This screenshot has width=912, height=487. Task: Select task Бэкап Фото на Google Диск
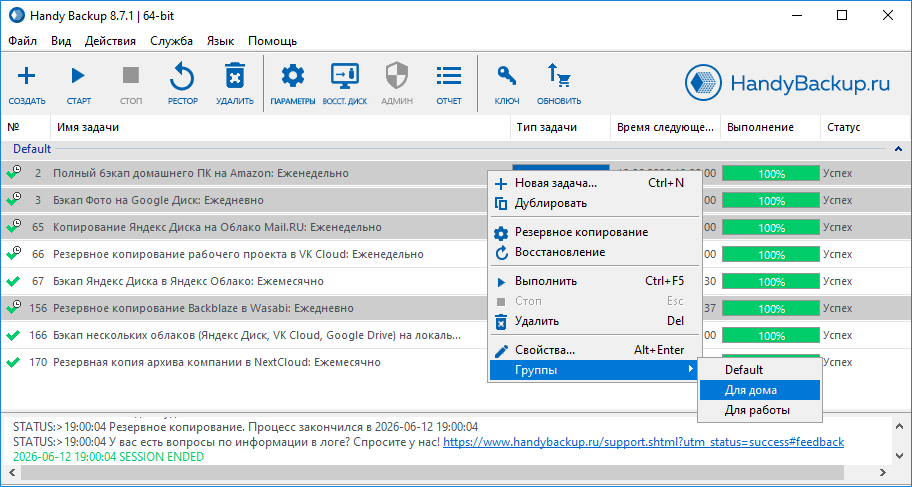[158, 200]
